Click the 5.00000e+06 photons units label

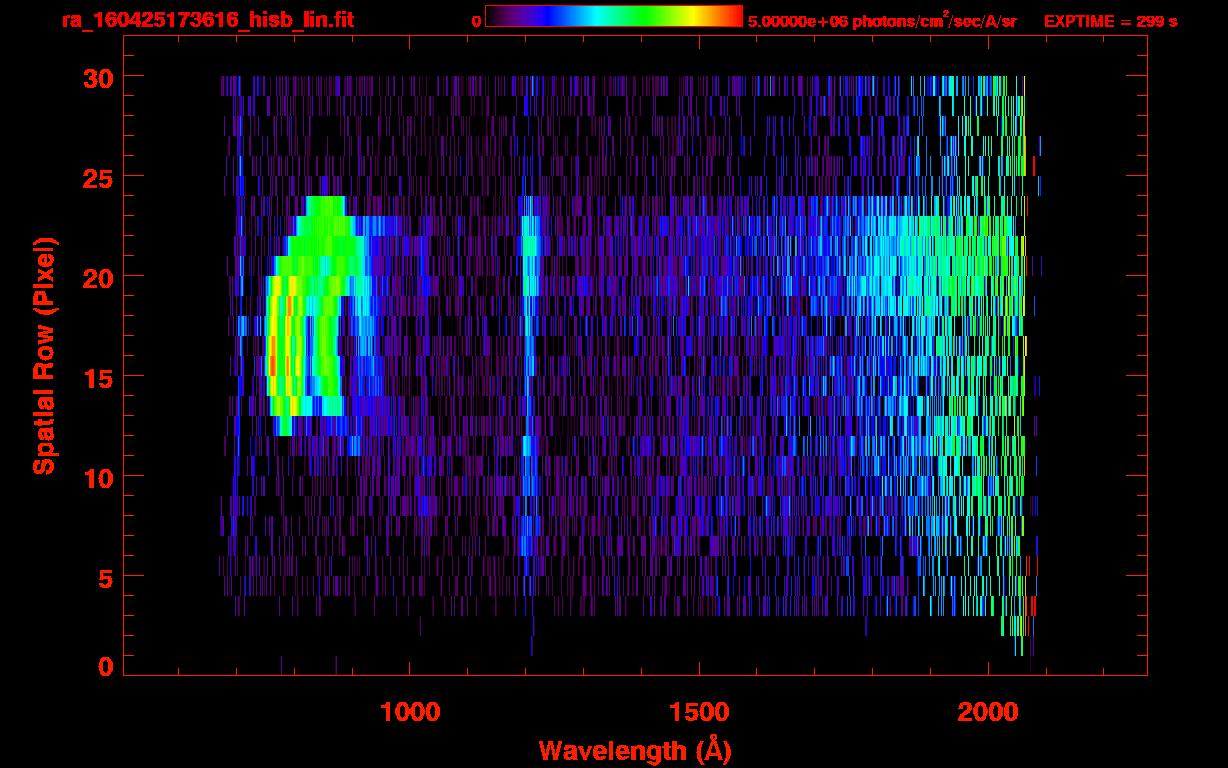click(x=881, y=21)
